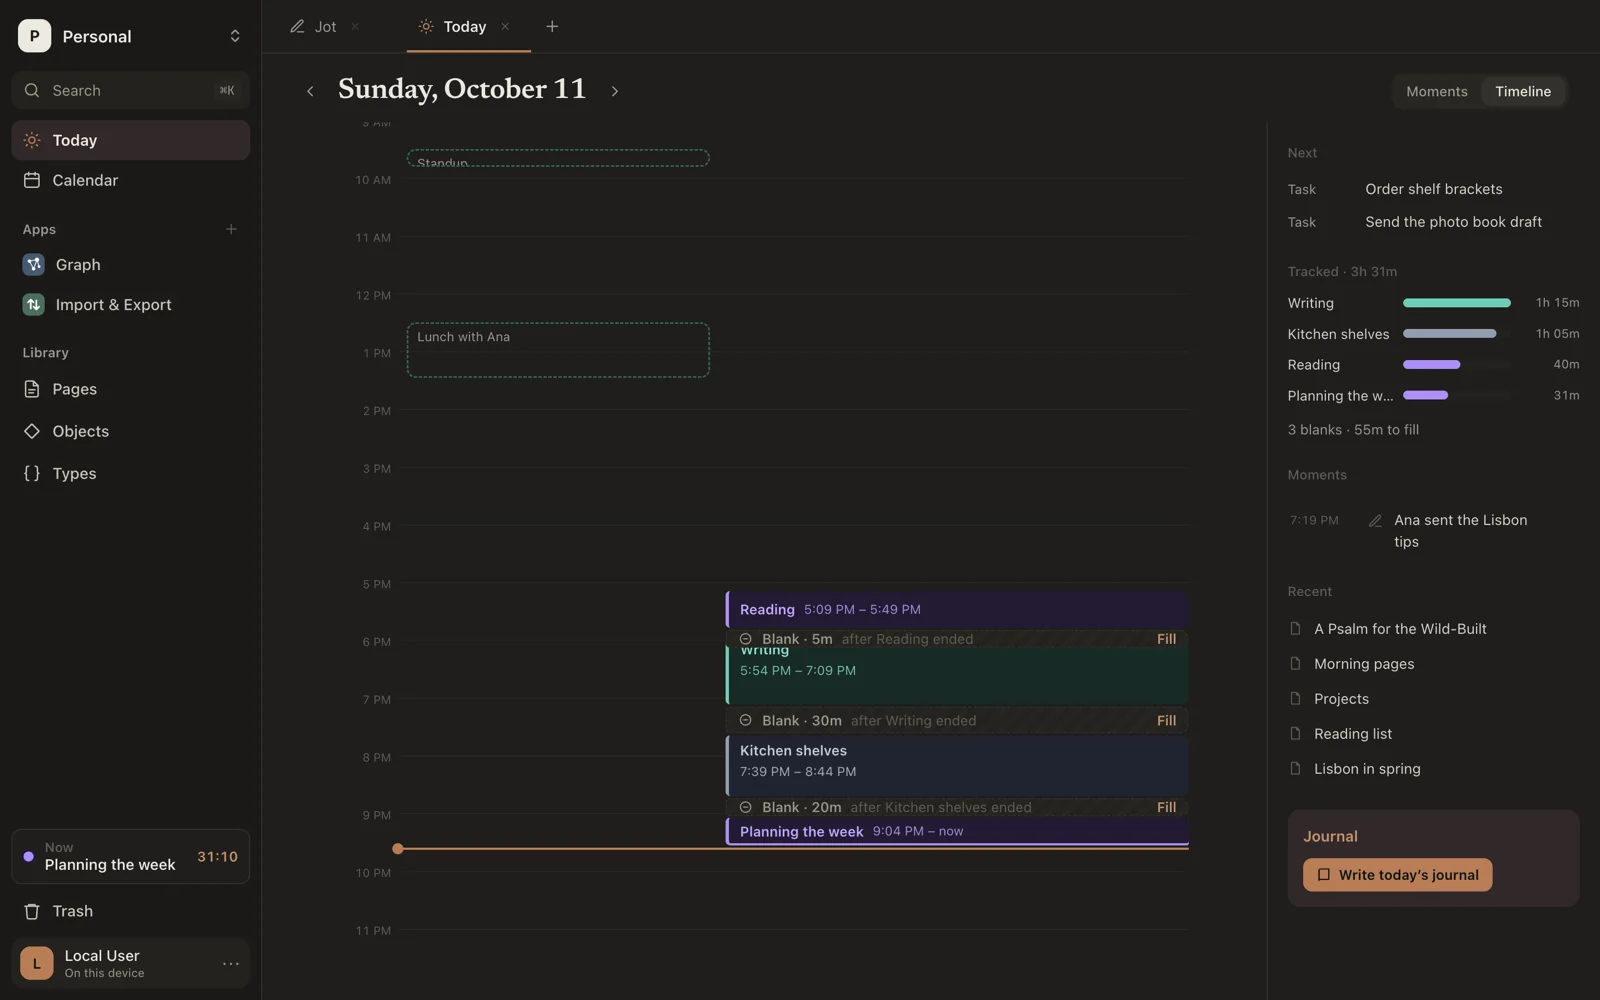1600x1000 pixels.
Task: Select the Writing time block
Action: (x=957, y=675)
